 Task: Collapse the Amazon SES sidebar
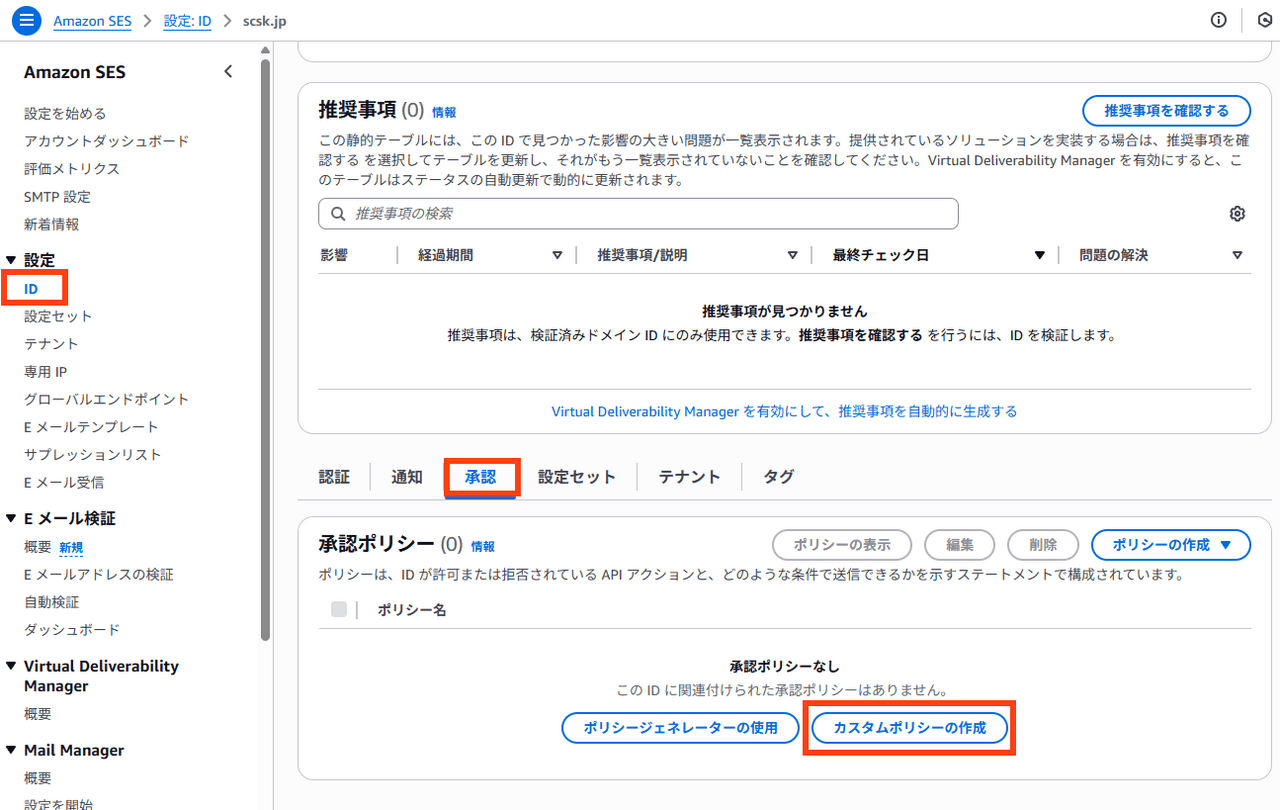[x=228, y=72]
